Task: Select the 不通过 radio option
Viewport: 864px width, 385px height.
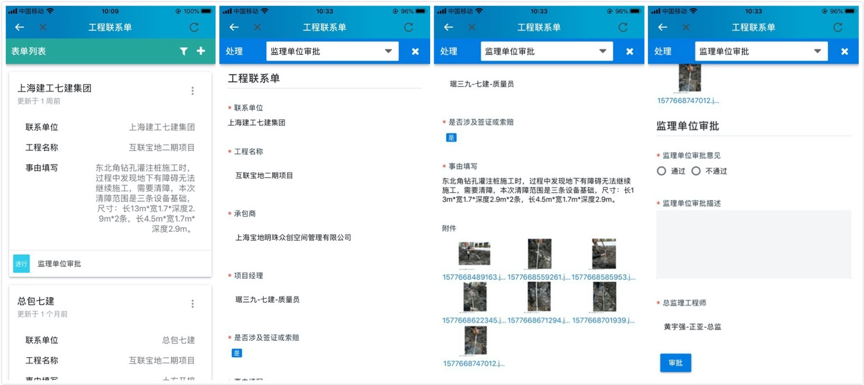Action: tap(696, 171)
